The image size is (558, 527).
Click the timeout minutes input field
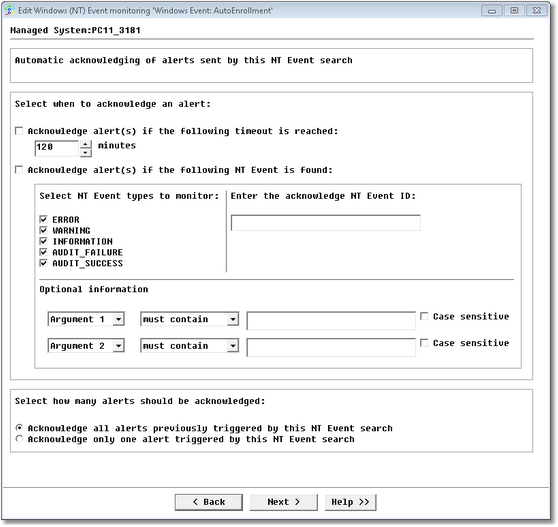(x=57, y=148)
